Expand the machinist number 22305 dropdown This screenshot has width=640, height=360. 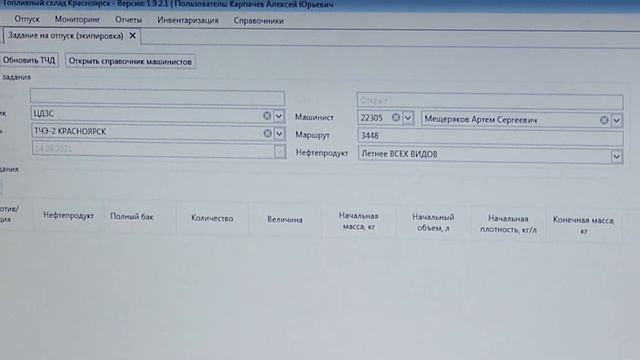pyautogui.click(x=408, y=118)
